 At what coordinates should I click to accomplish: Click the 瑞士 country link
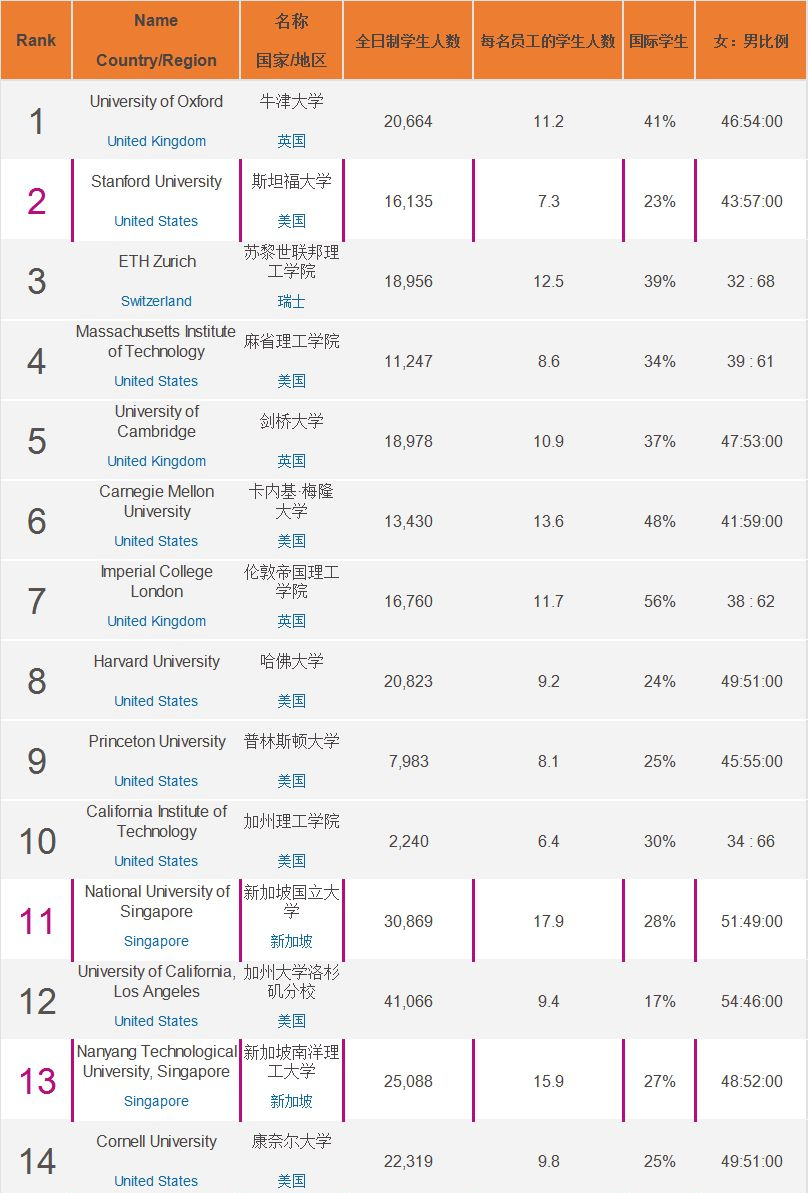pos(291,301)
